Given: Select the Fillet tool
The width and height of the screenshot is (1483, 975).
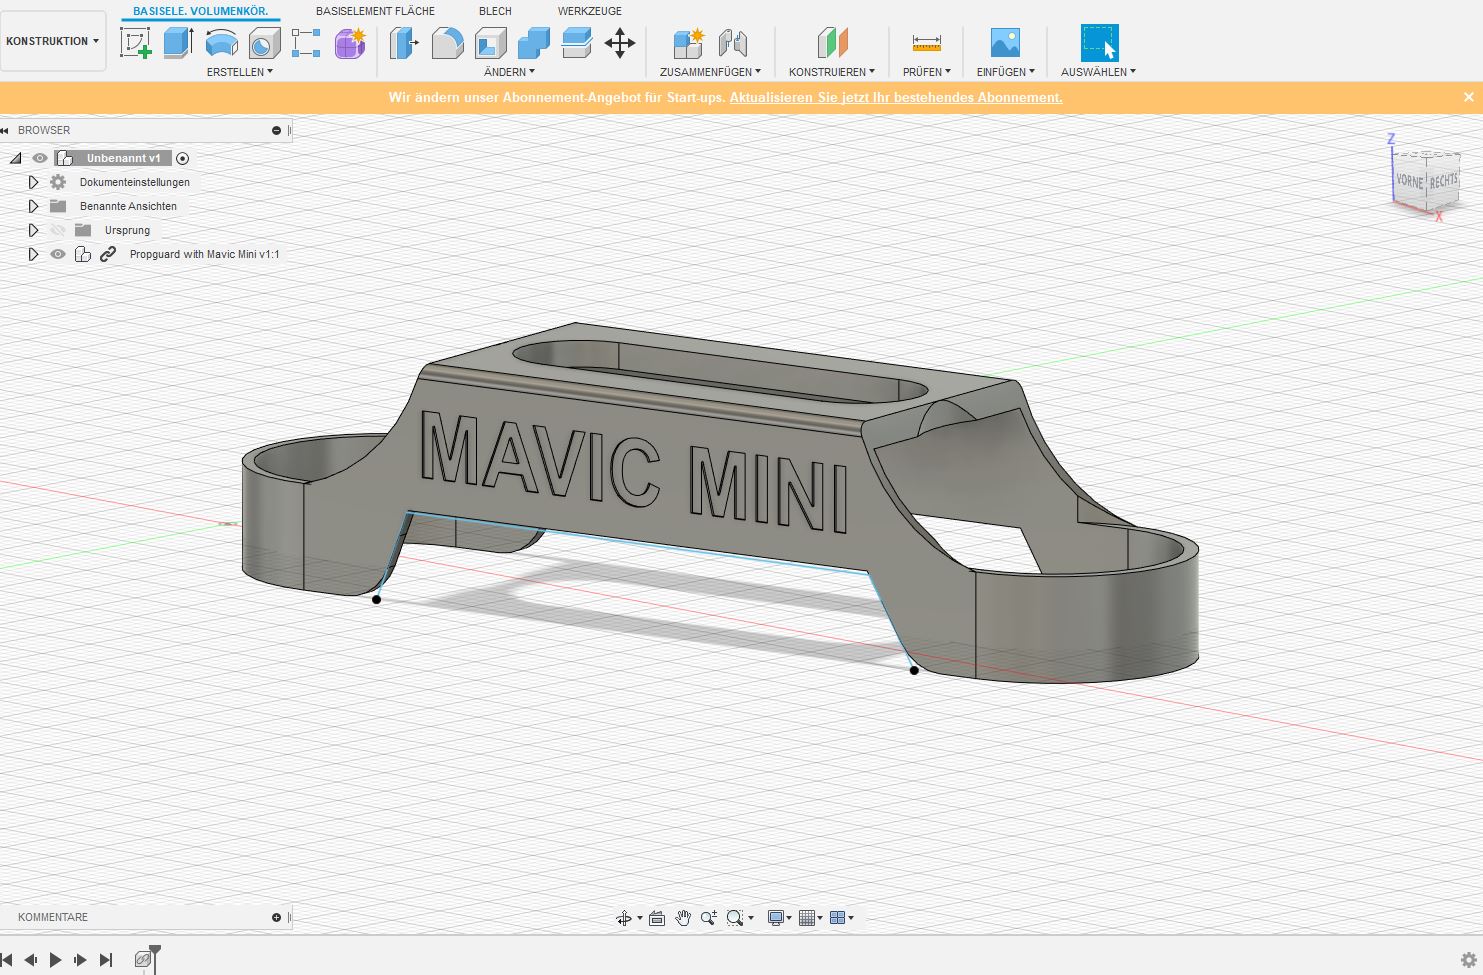Looking at the screenshot, I should click(447, 43).
